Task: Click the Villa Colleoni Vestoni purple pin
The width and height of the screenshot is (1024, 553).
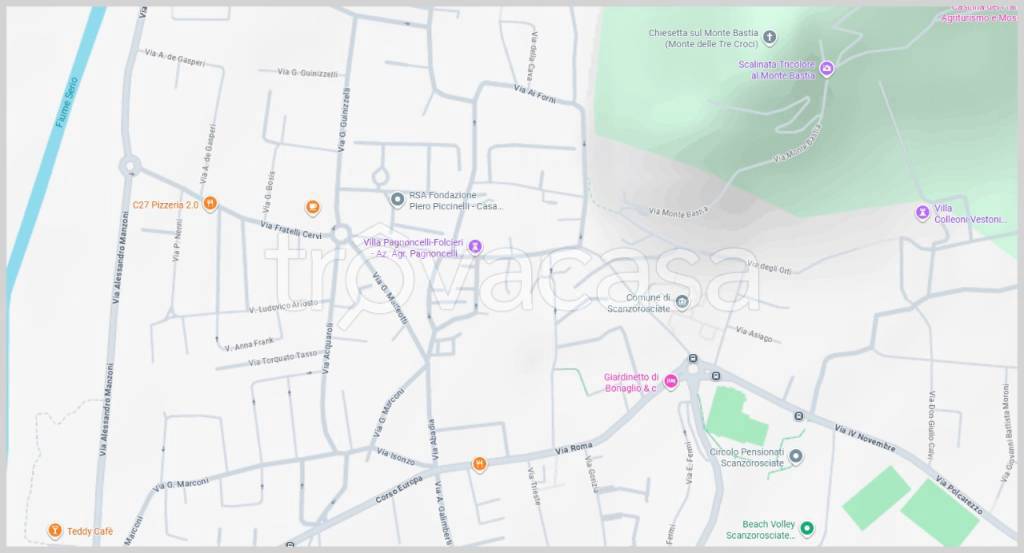Action: tap(922, 213)
